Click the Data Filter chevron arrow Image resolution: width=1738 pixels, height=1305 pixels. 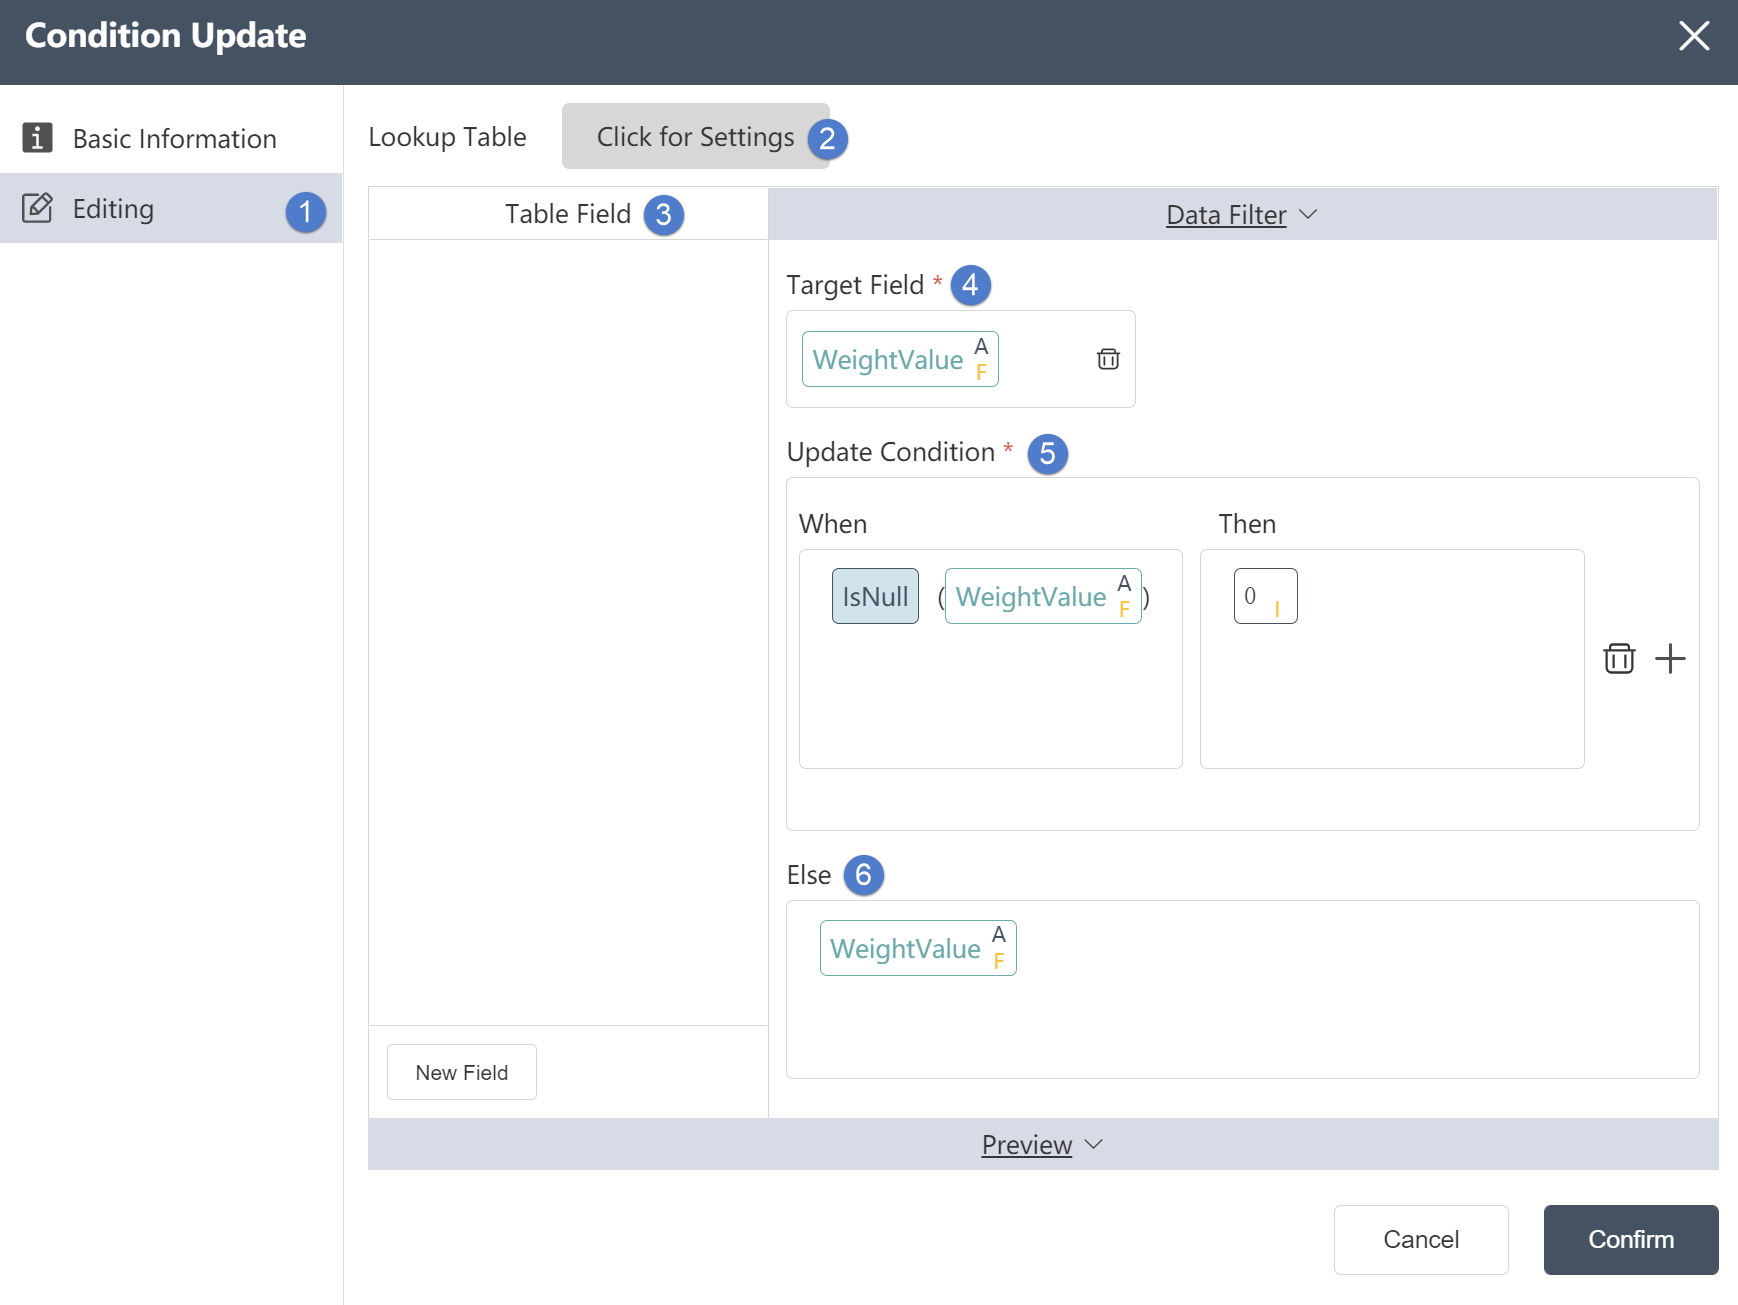point(1308,214)
